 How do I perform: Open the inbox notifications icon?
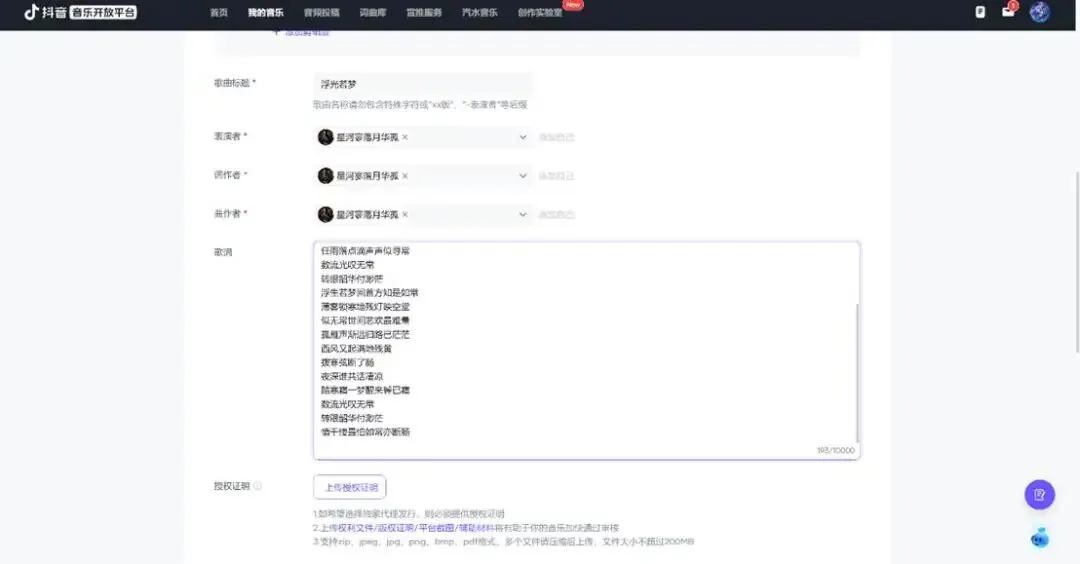tap(1008, 11)
